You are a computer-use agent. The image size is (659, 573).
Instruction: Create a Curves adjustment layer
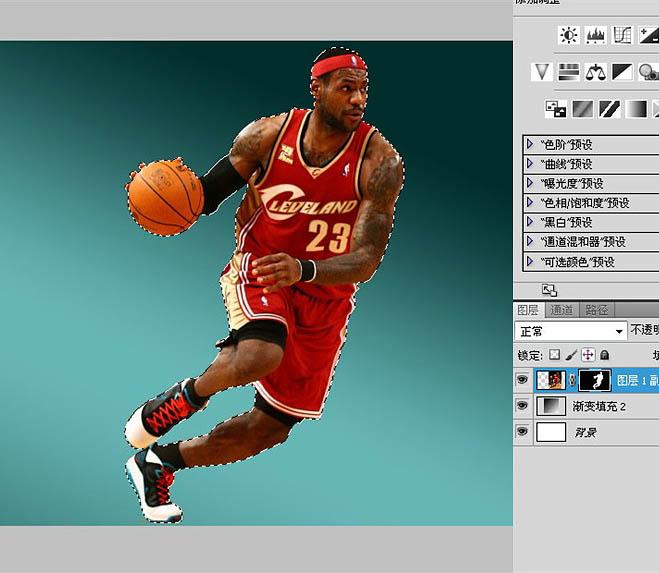pos(622,36)
